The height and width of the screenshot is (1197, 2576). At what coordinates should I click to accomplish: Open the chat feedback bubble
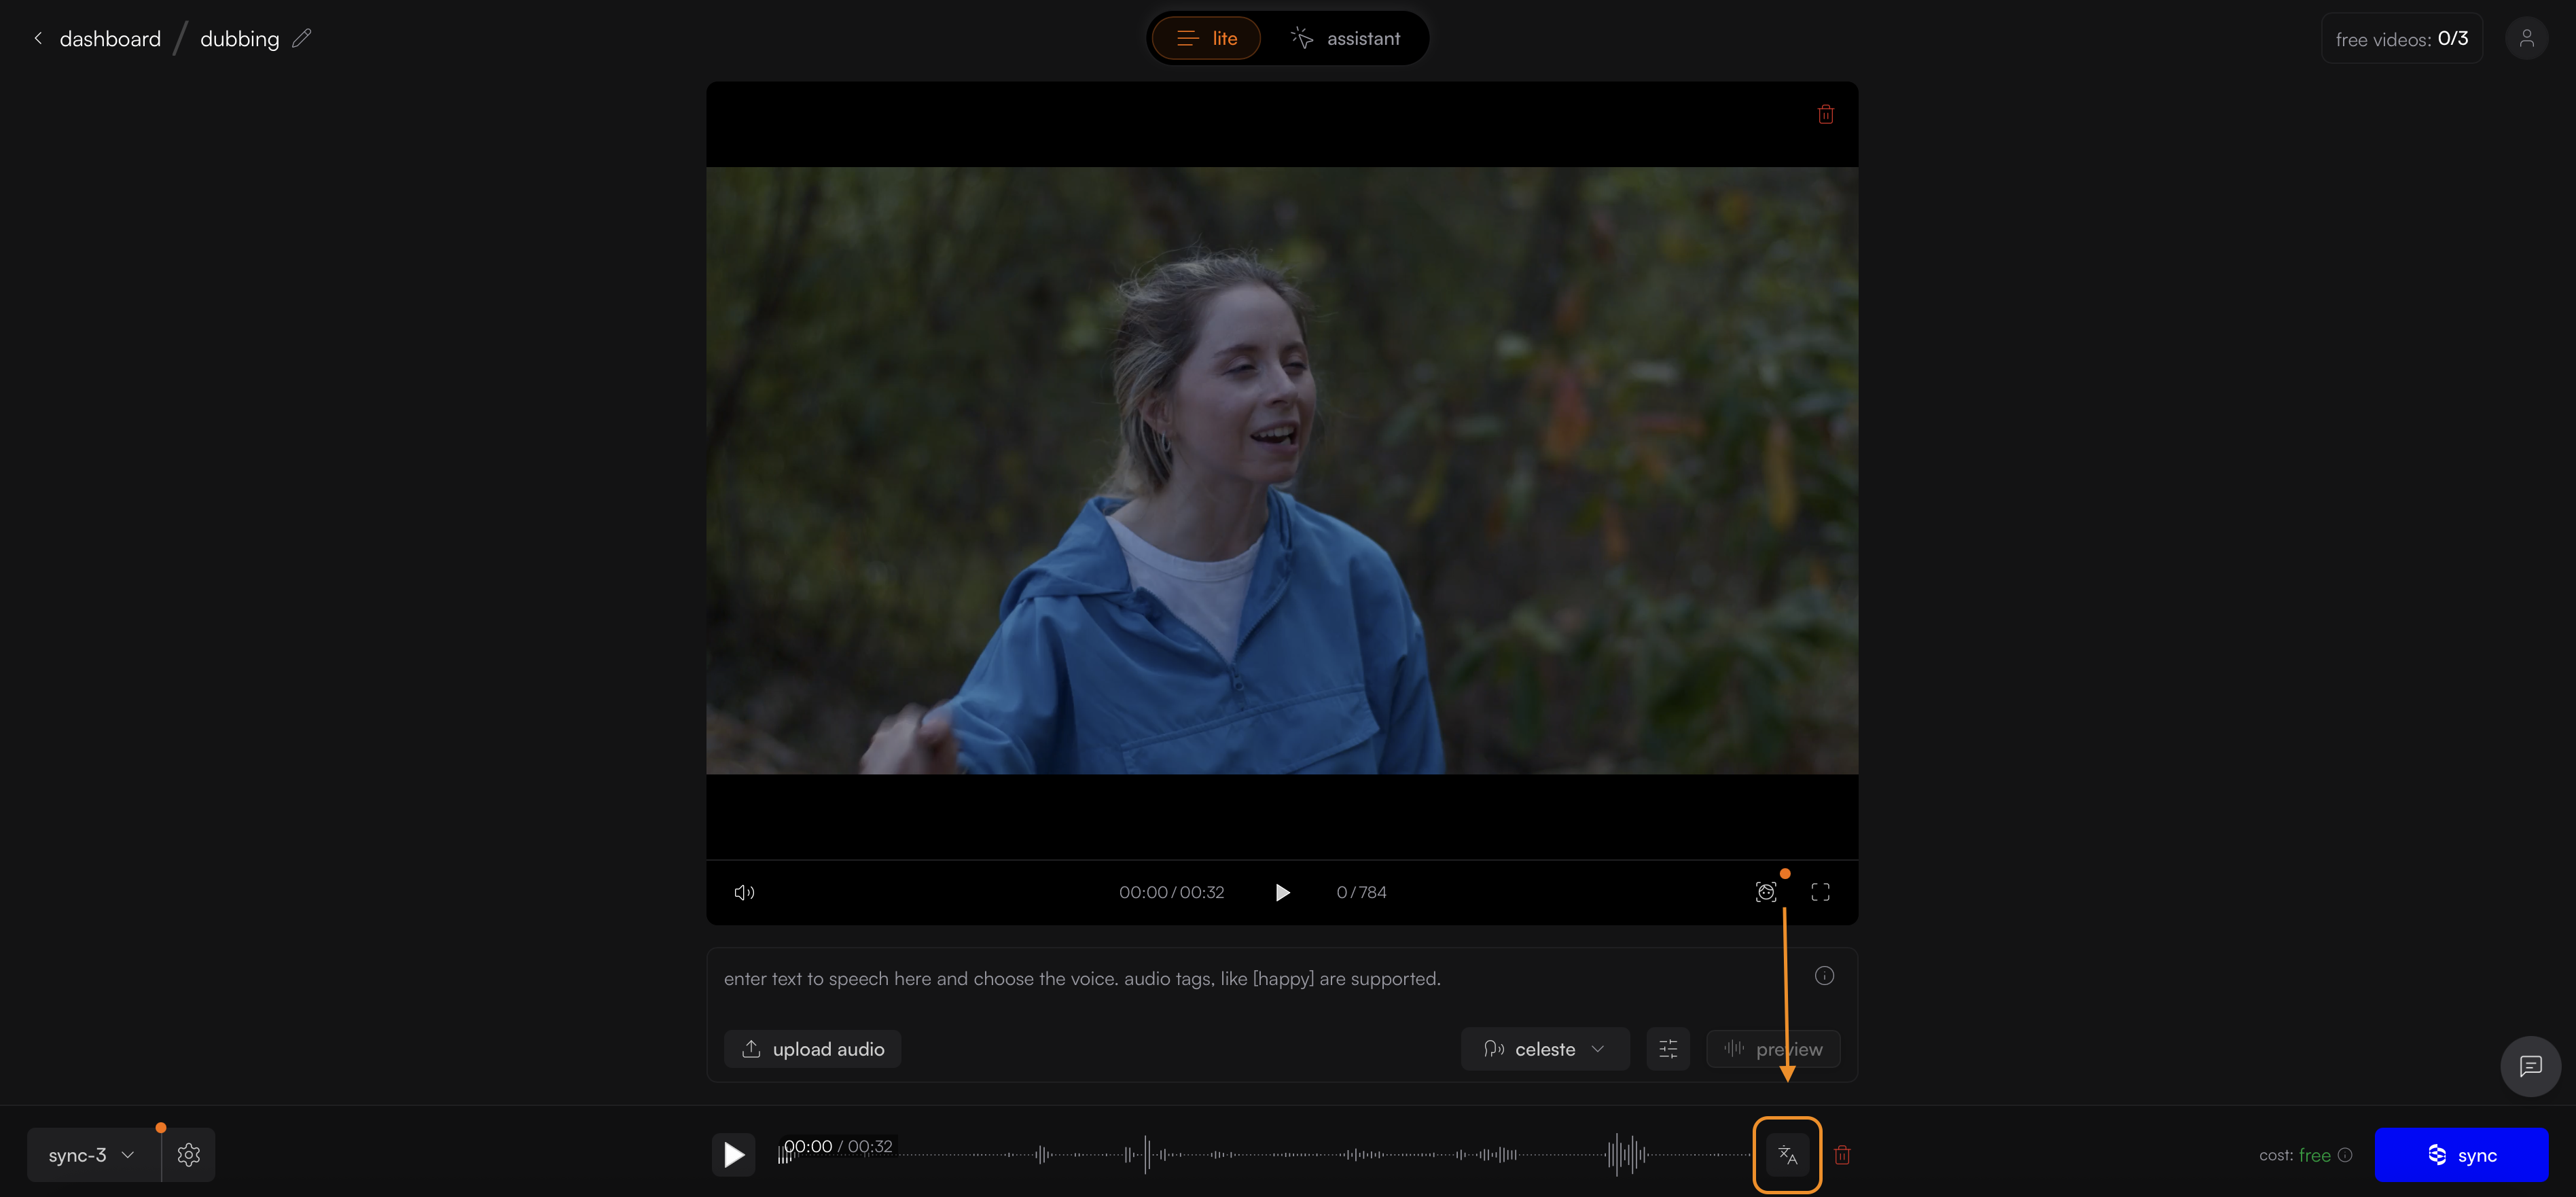point(2530,1066)
